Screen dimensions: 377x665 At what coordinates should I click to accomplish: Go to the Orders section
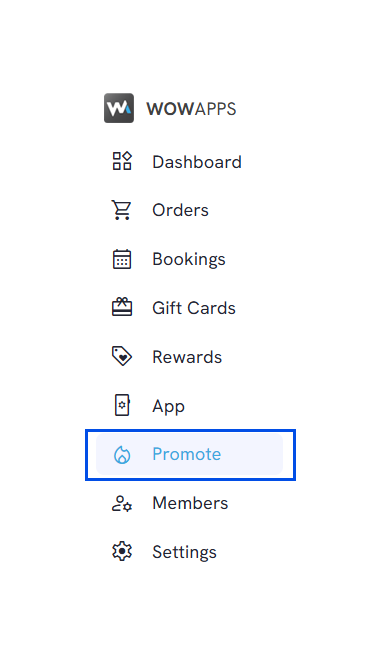pyautogui.click(x=190, y=210)
